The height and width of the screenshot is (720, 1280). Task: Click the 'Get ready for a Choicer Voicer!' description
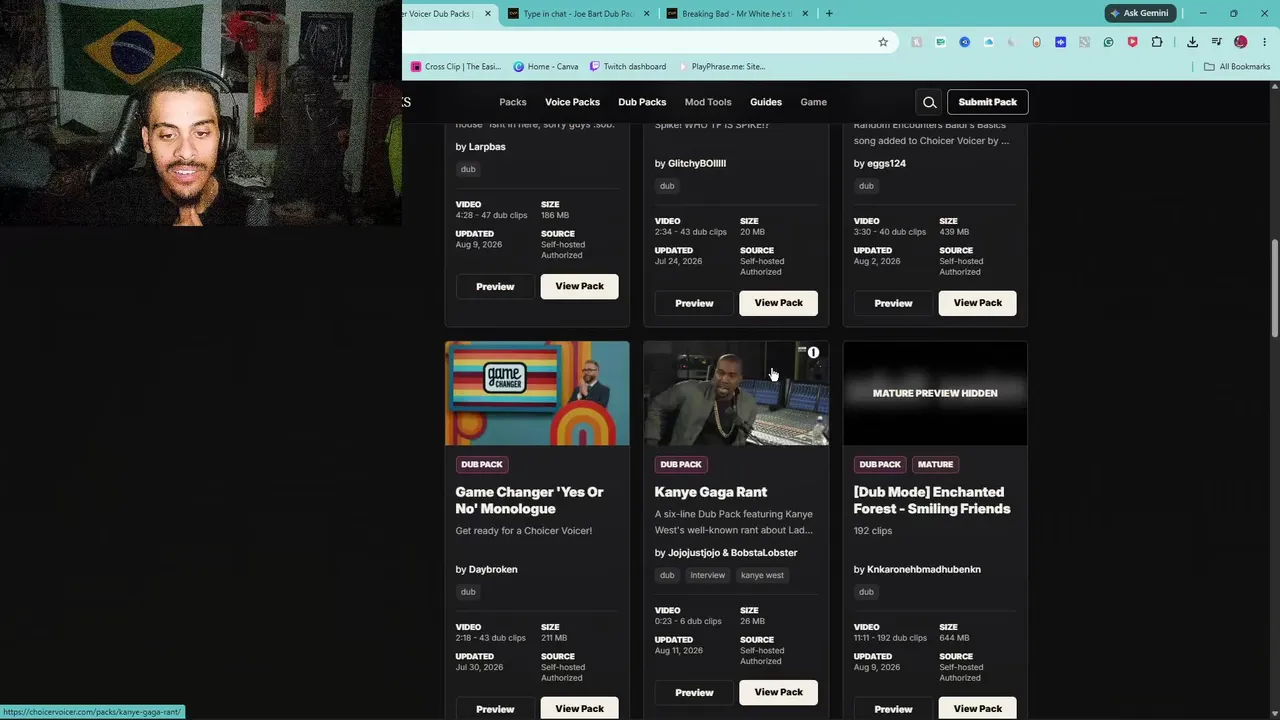pyautogui.click(x=524, y=531)
